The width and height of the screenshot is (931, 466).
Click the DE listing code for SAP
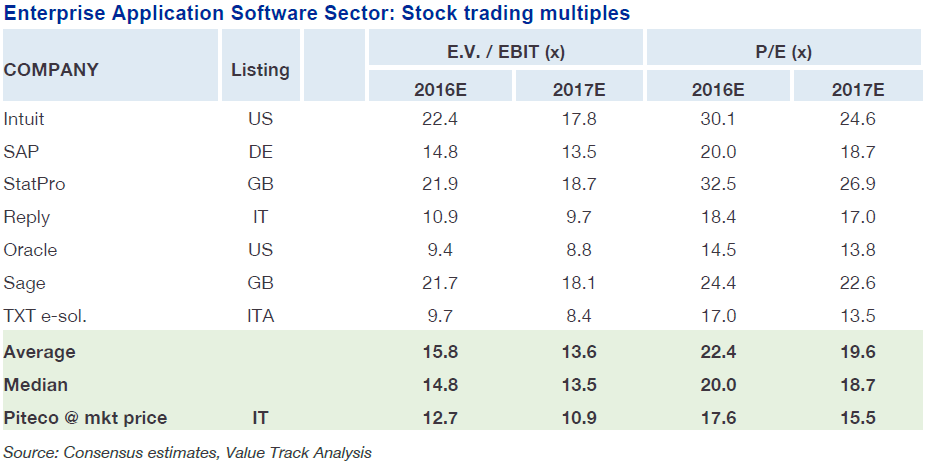pyautogui.click(x=260, y=153)
